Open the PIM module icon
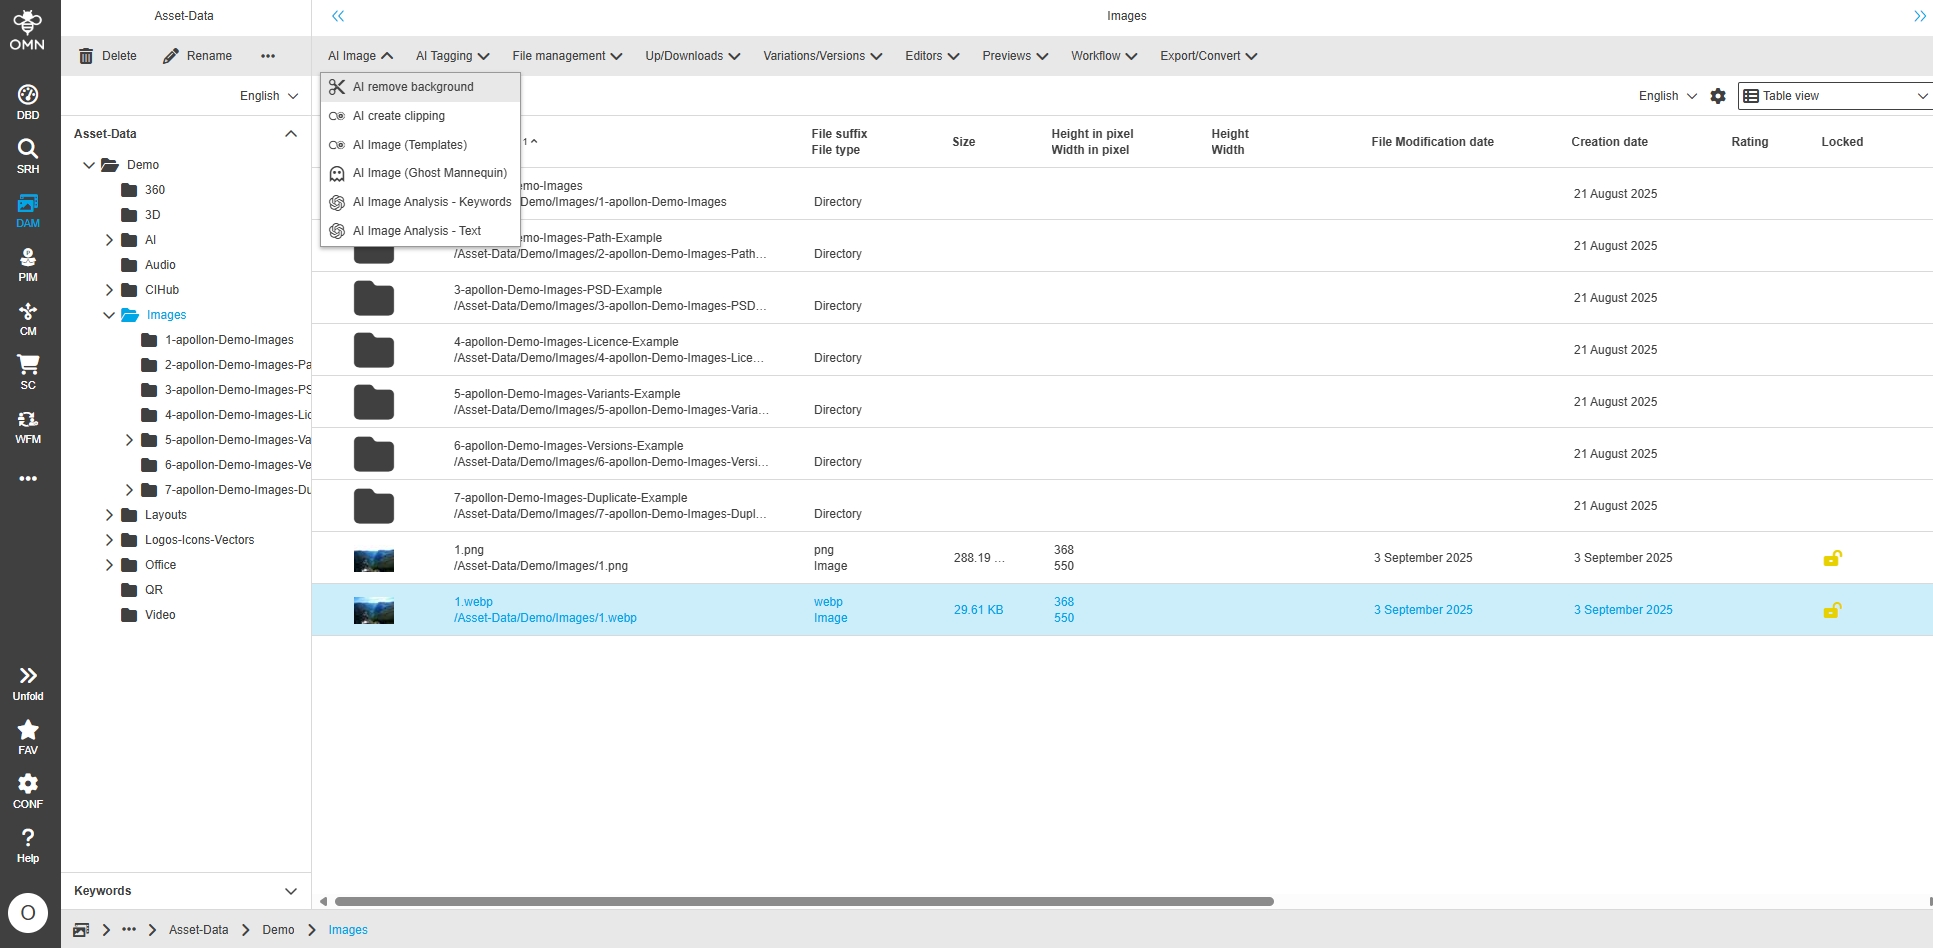 coord(28,263)
